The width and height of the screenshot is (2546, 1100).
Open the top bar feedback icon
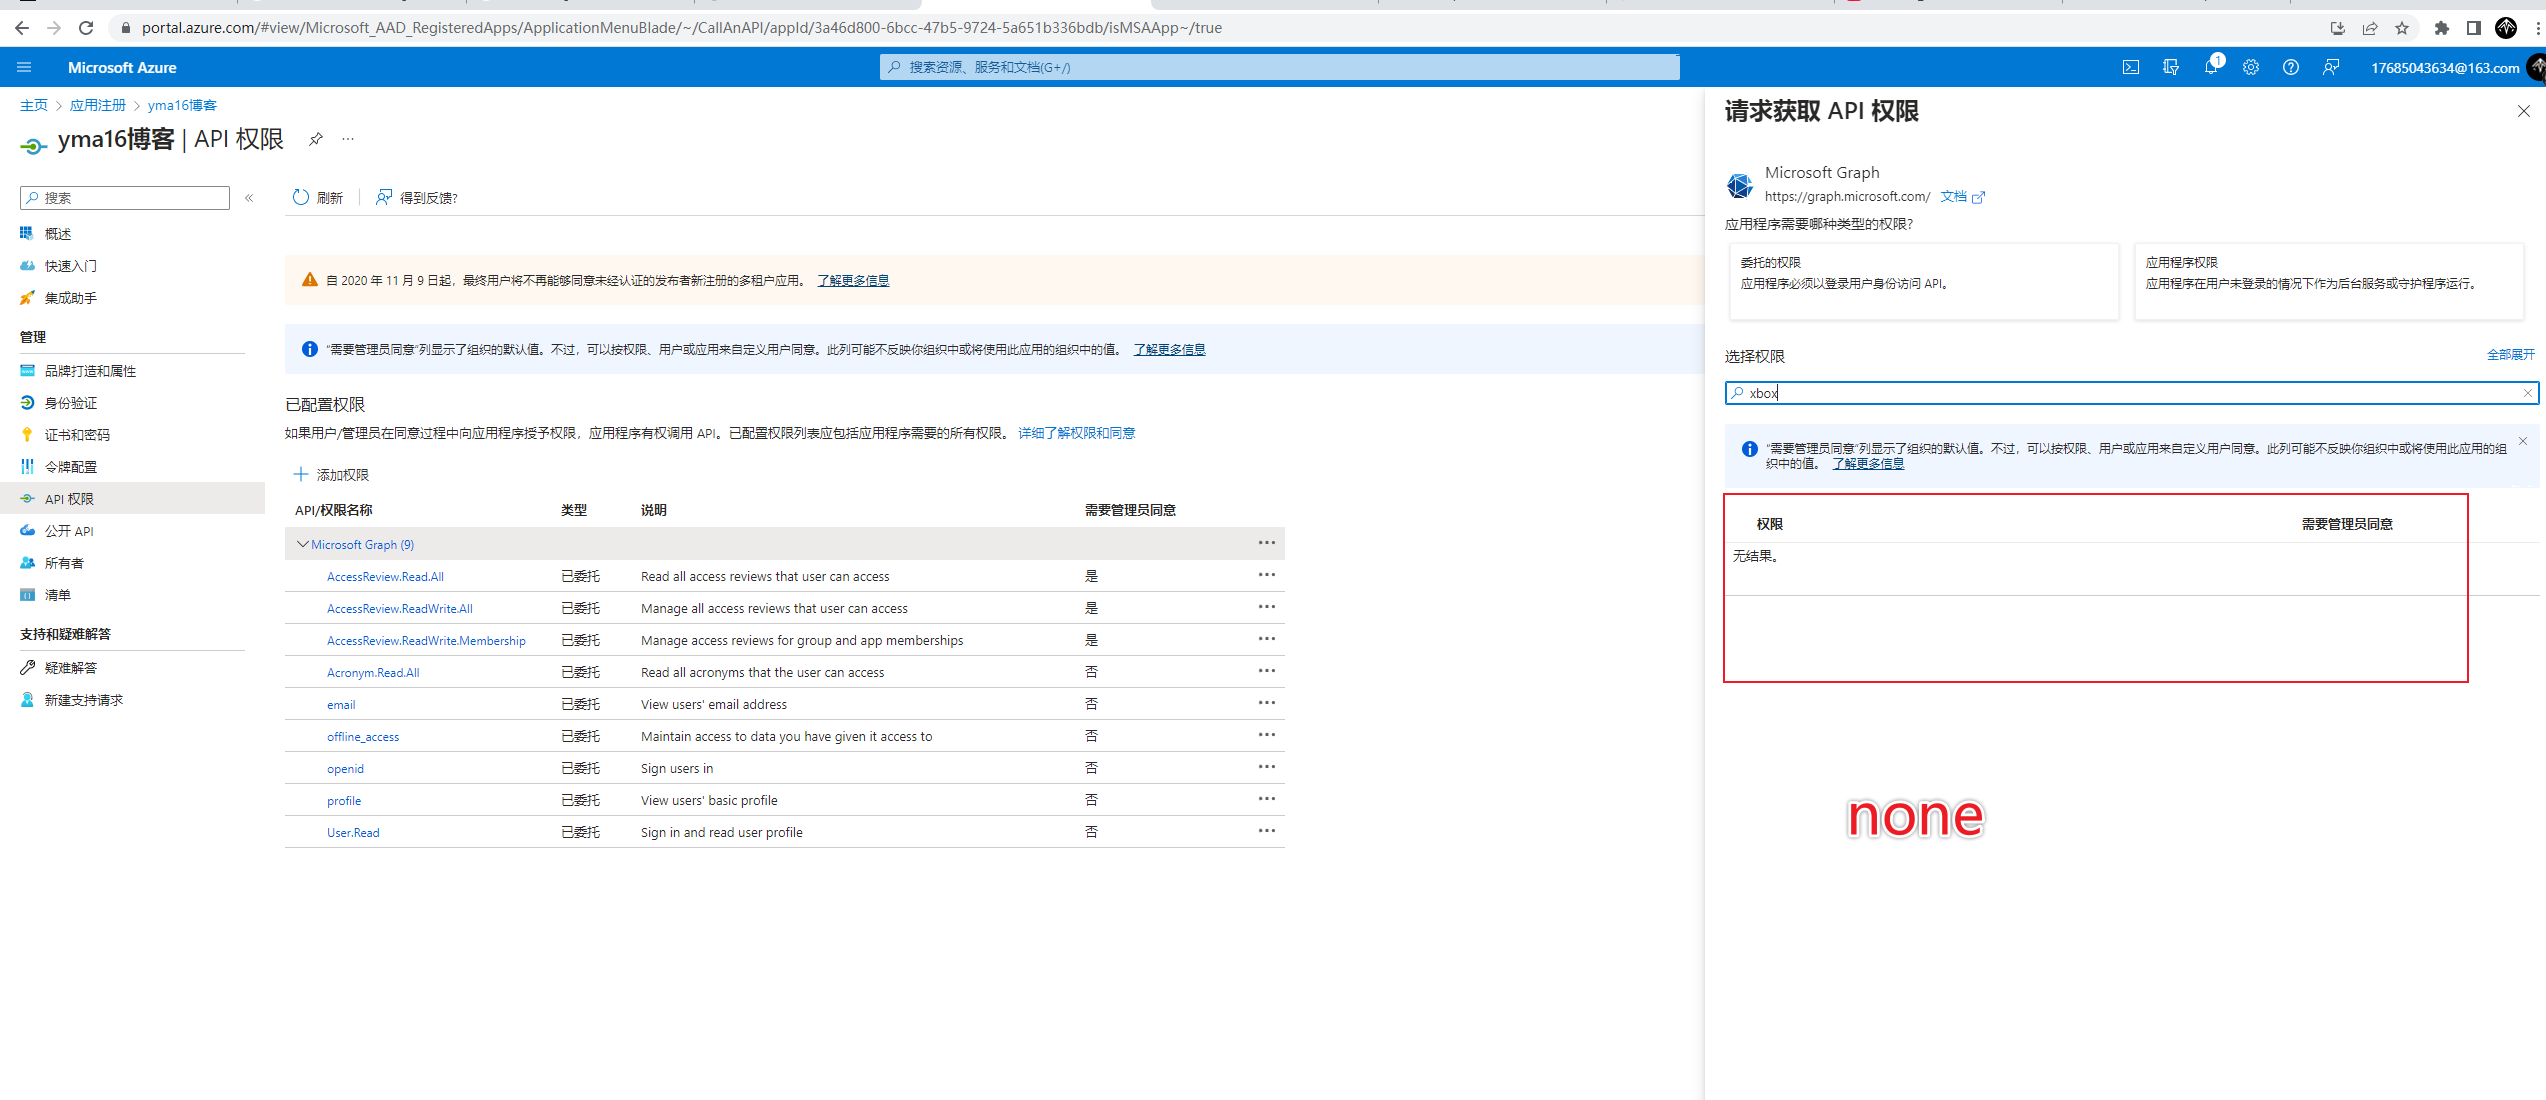pyautogui.click(x=2331, y=67)
